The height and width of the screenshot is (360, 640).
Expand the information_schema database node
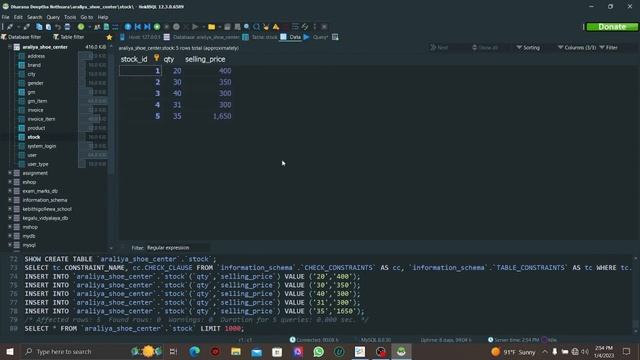click(10, 200)
